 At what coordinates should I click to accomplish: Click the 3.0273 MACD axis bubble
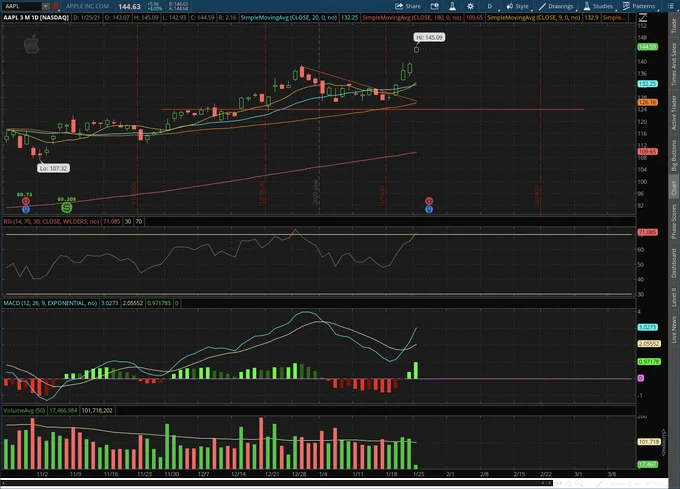pos(647,327)
